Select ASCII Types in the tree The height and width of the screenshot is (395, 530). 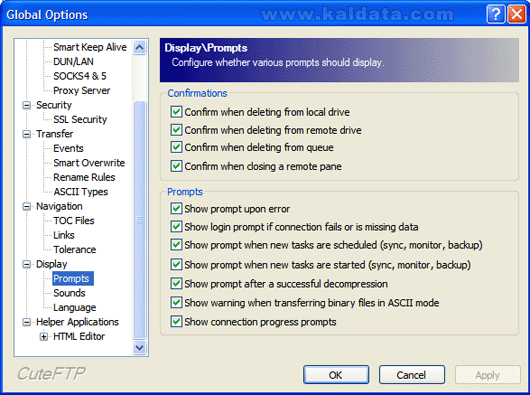click(81, 192)
